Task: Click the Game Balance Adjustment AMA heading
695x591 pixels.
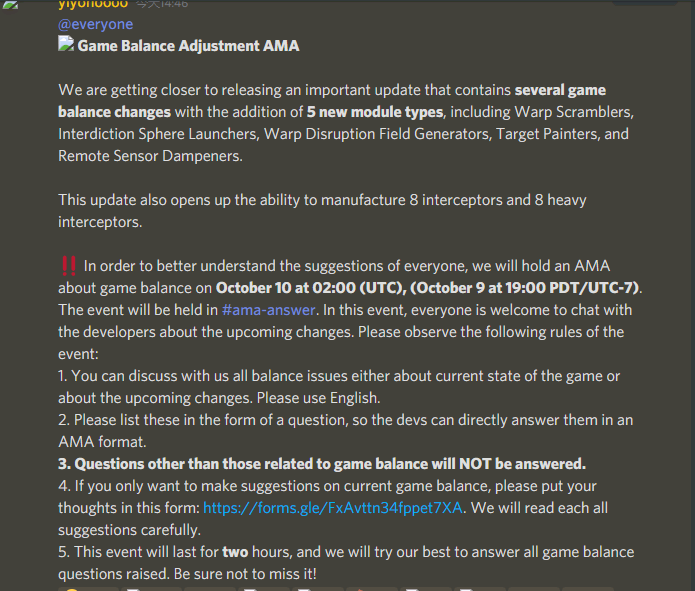Action: click(x=188, y=46)
